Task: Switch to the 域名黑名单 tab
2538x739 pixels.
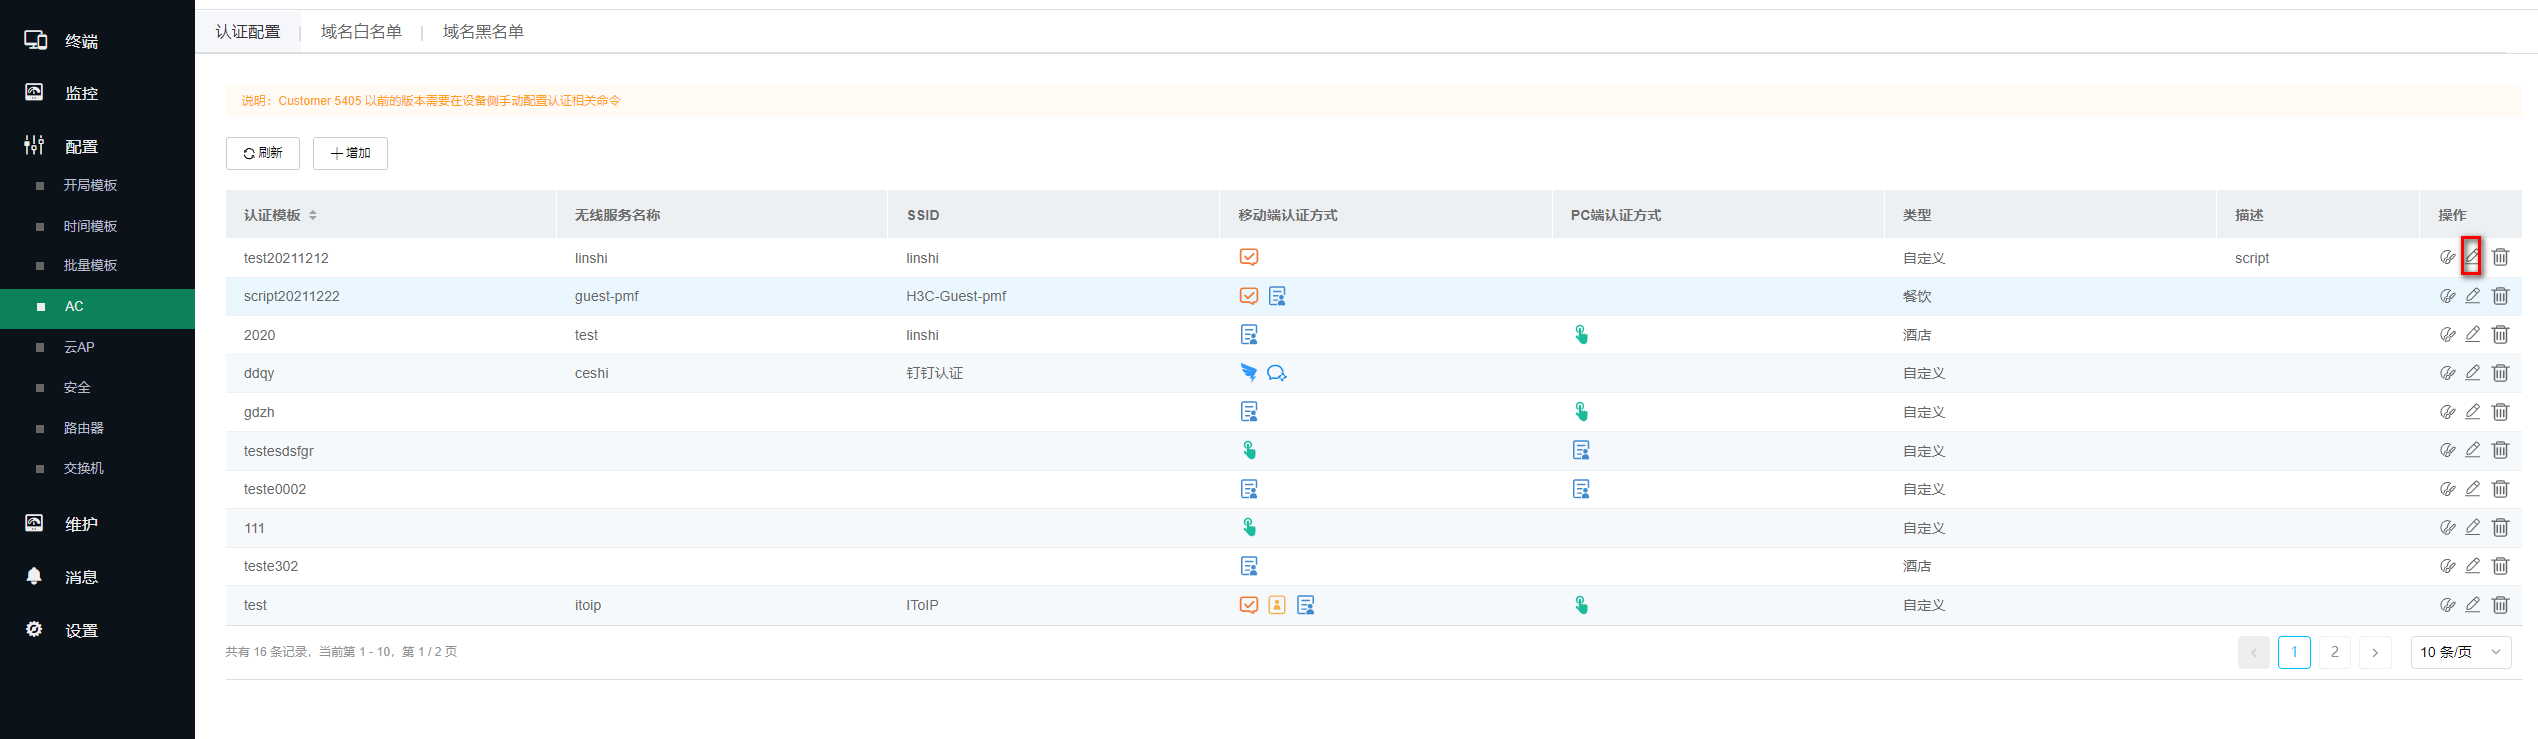Action: pyautogui.click(x=483, y=32)
